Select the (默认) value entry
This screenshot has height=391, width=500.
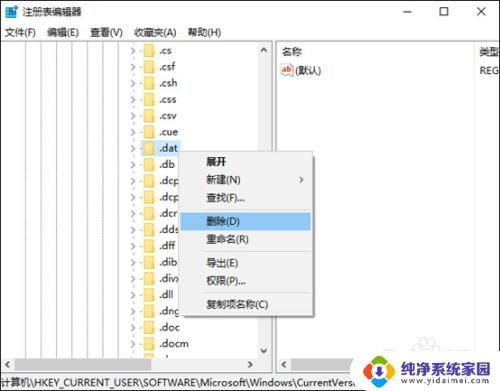click(308, 70)
